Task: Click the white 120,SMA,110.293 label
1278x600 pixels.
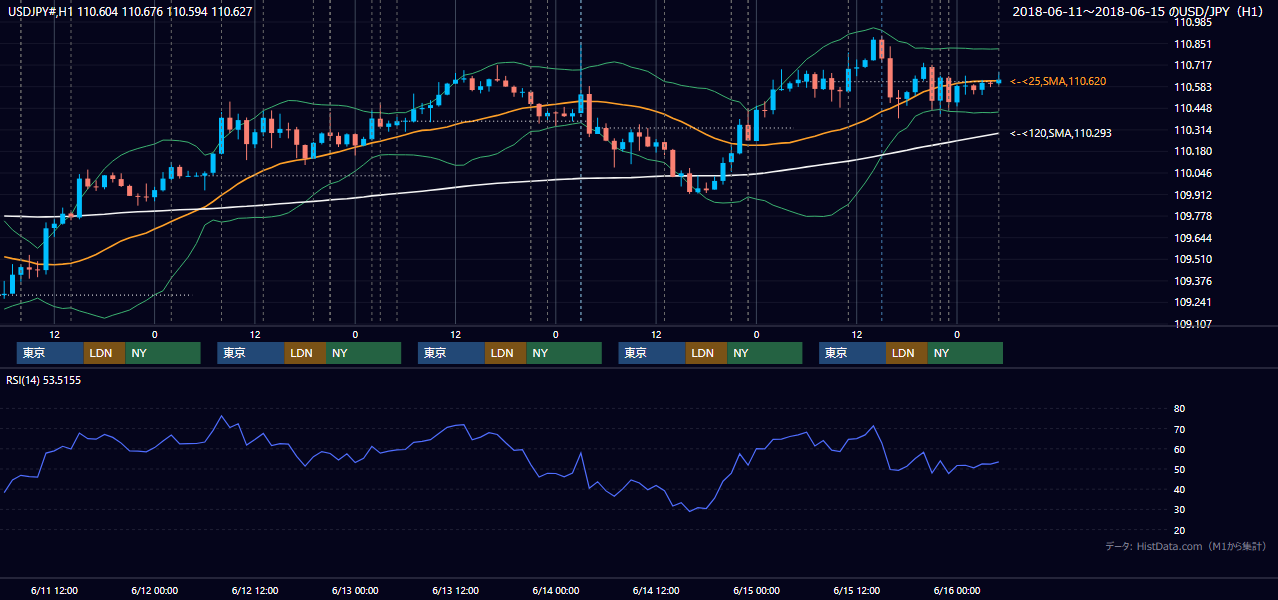Action: [1061, 133]
